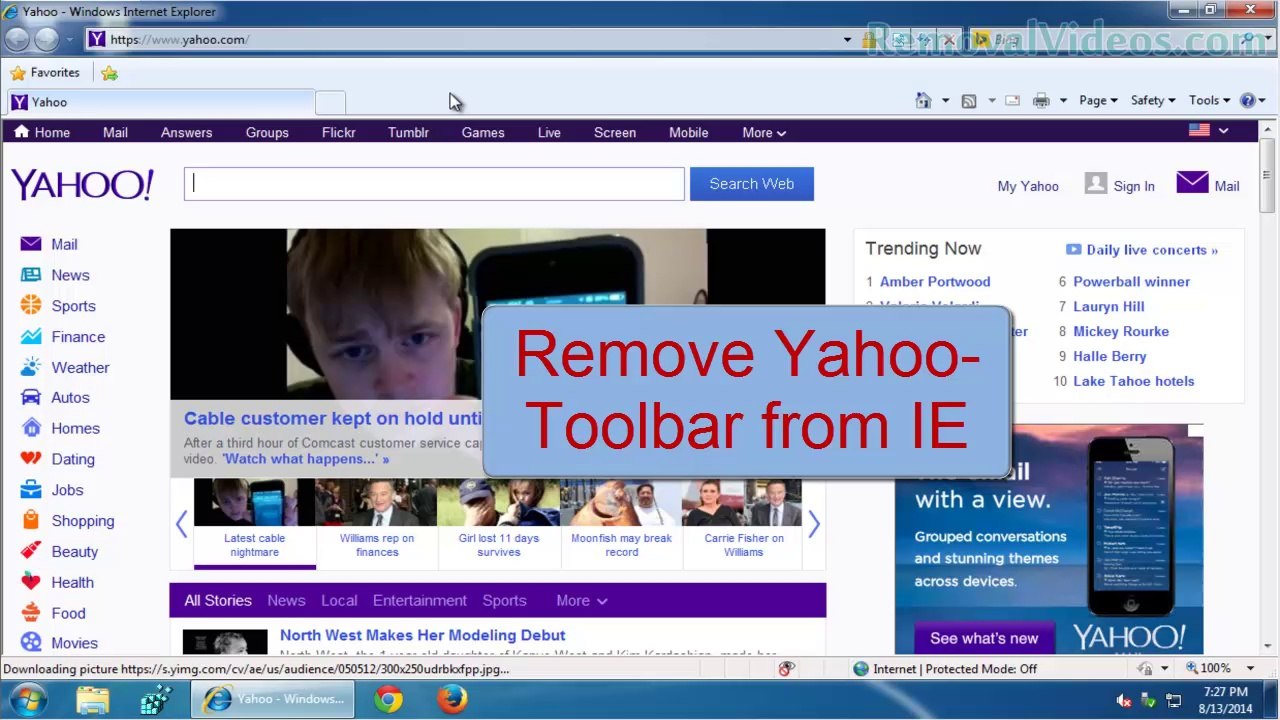Click the Food cupcake icon in sidebar

(x=31, y=613)
